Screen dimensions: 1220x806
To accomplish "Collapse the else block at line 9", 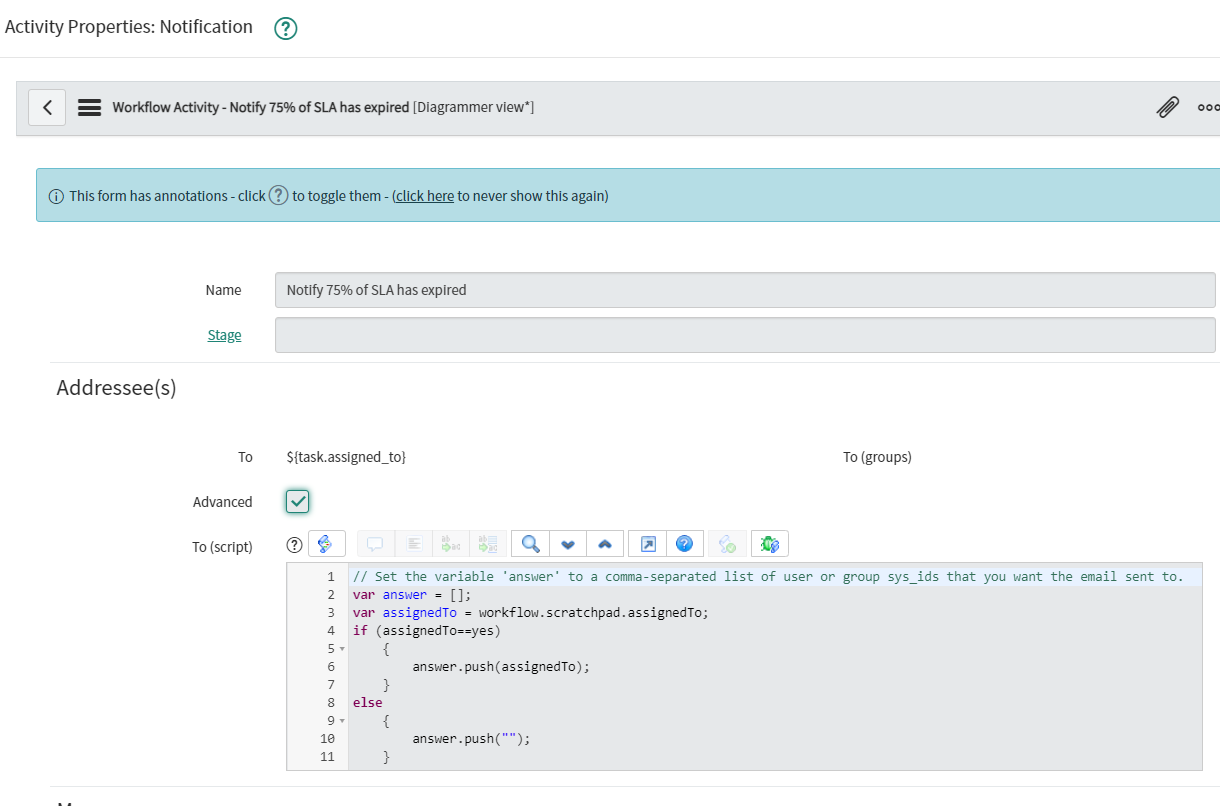I will coord(340,720).
